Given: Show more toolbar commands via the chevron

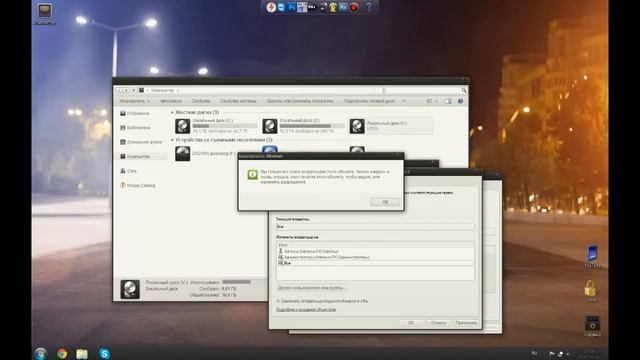Looking at the screenshot, I should click(x=404, y=101).
